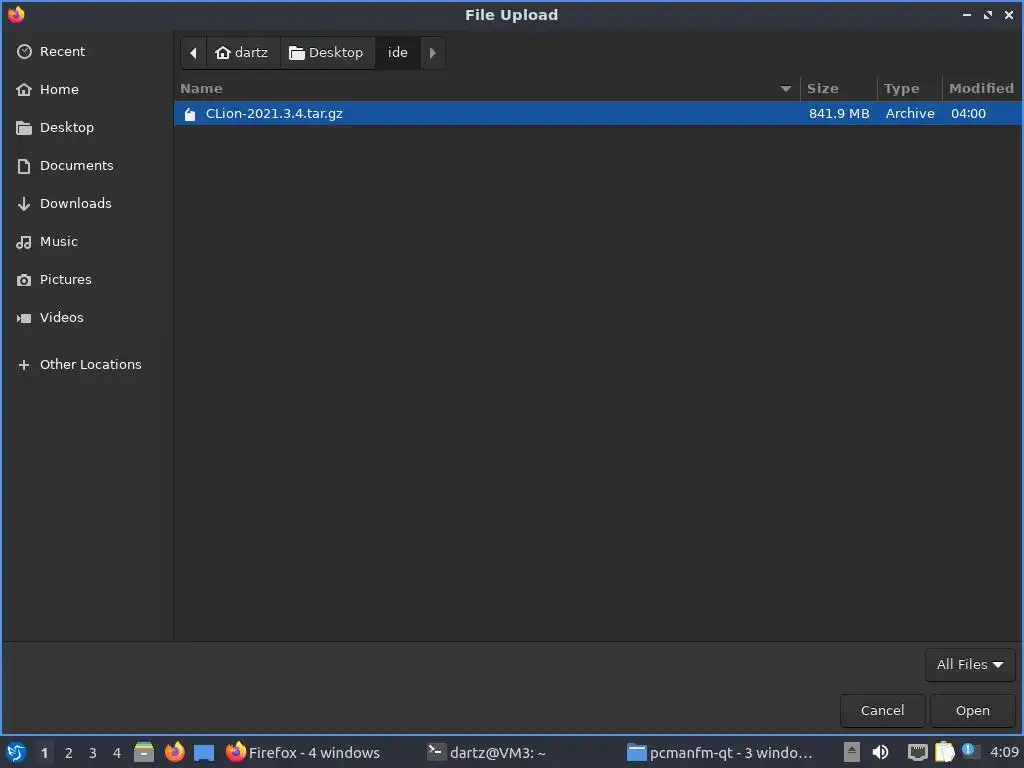This screenshot has height=768, width=1024.
Task: Close the File Upload dialog
Action: pyautogui.click(x=1008, y=15)
